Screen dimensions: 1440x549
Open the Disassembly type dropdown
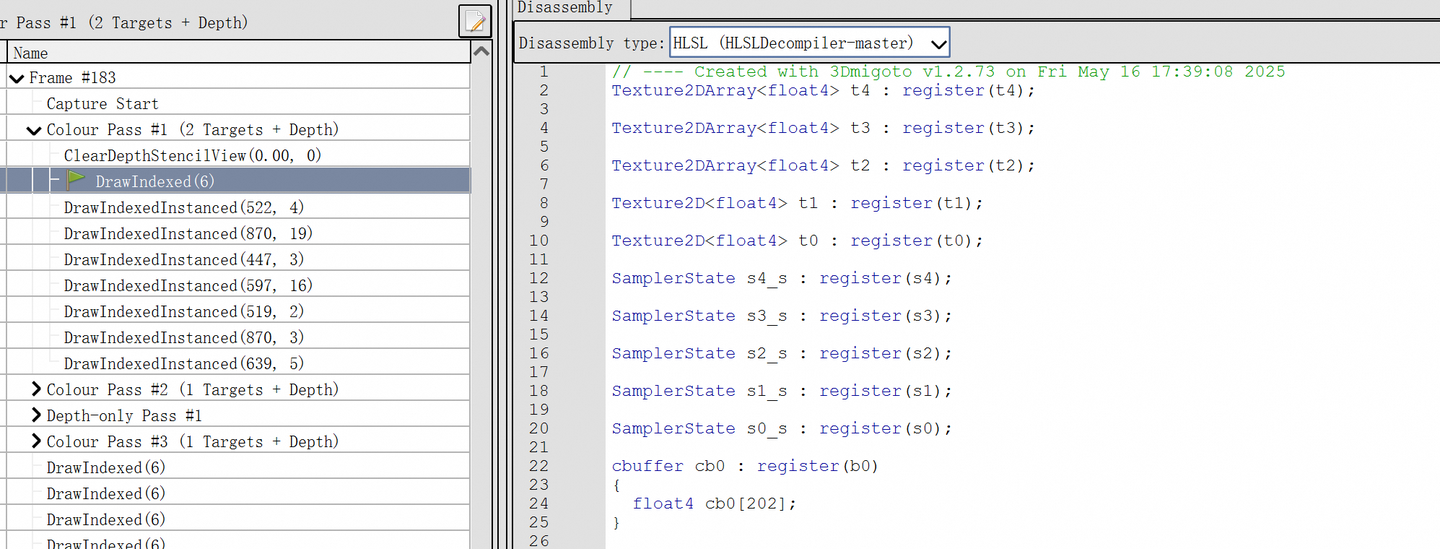tap(938, 43)
